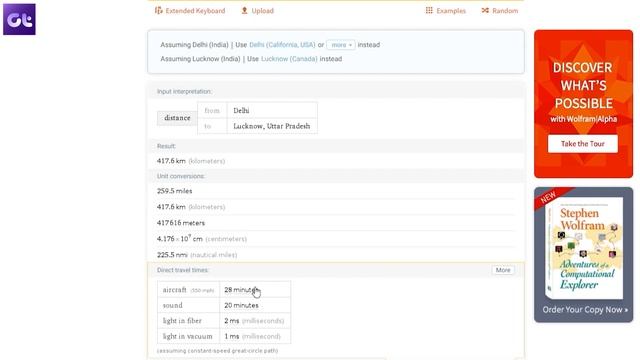Select the 417616 meters conversion

coord(181,223)
